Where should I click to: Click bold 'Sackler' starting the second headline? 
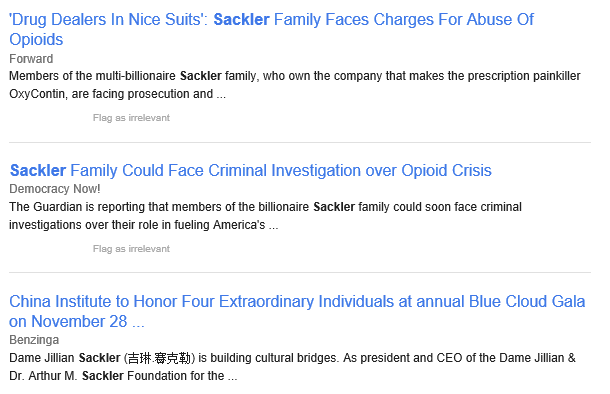point(38,170)
